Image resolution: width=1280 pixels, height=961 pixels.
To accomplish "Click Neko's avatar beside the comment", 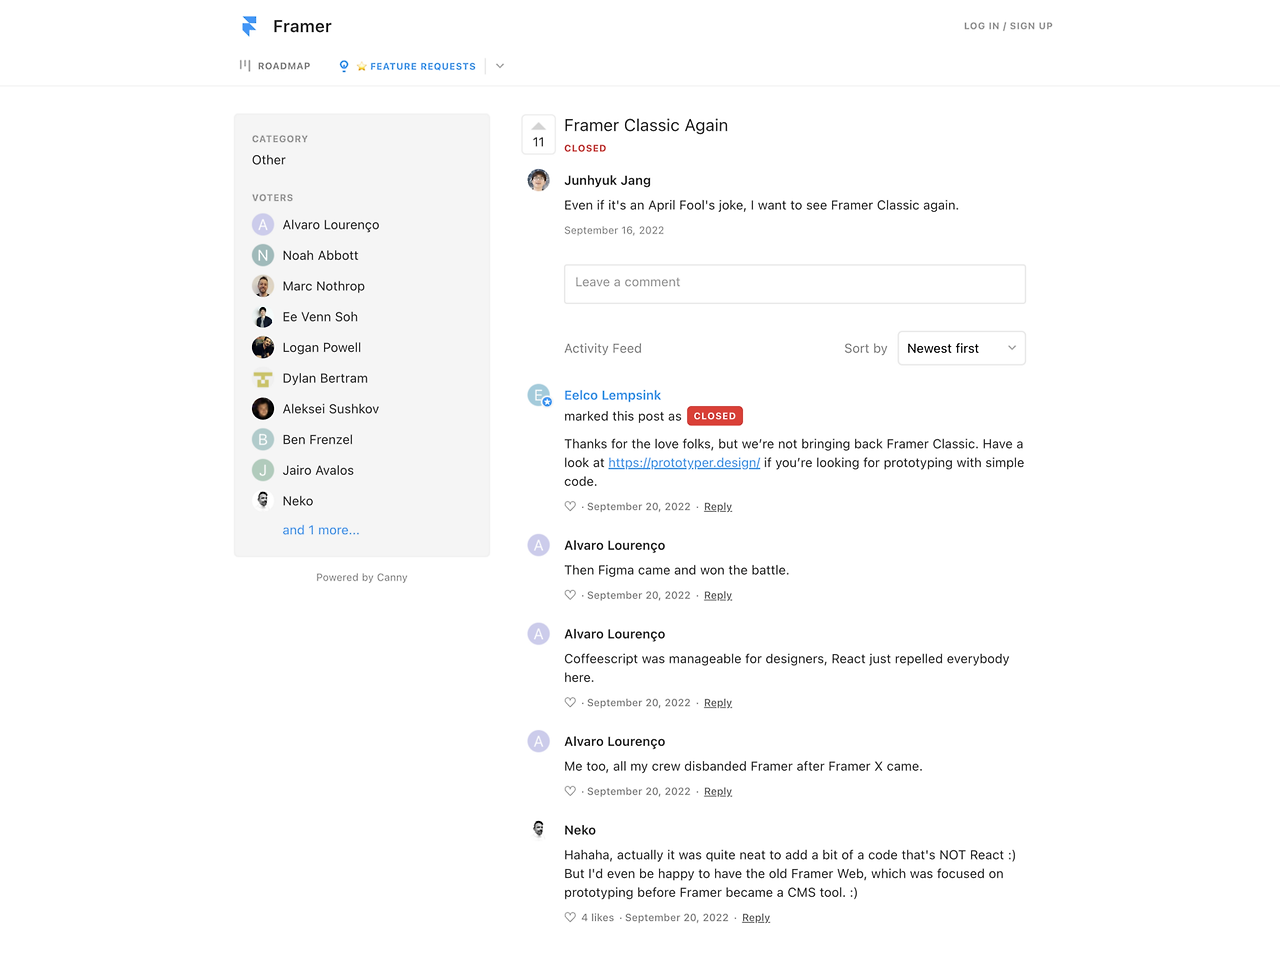I will point(539,830).
